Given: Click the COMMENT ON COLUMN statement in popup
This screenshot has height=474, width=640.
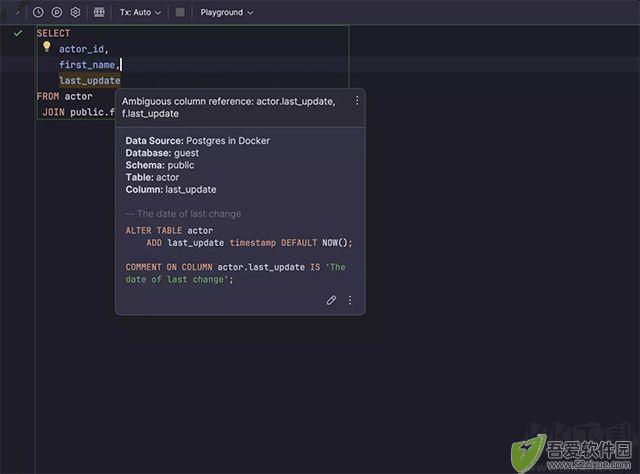Looking at the screenshot, I should click(236, 273).
